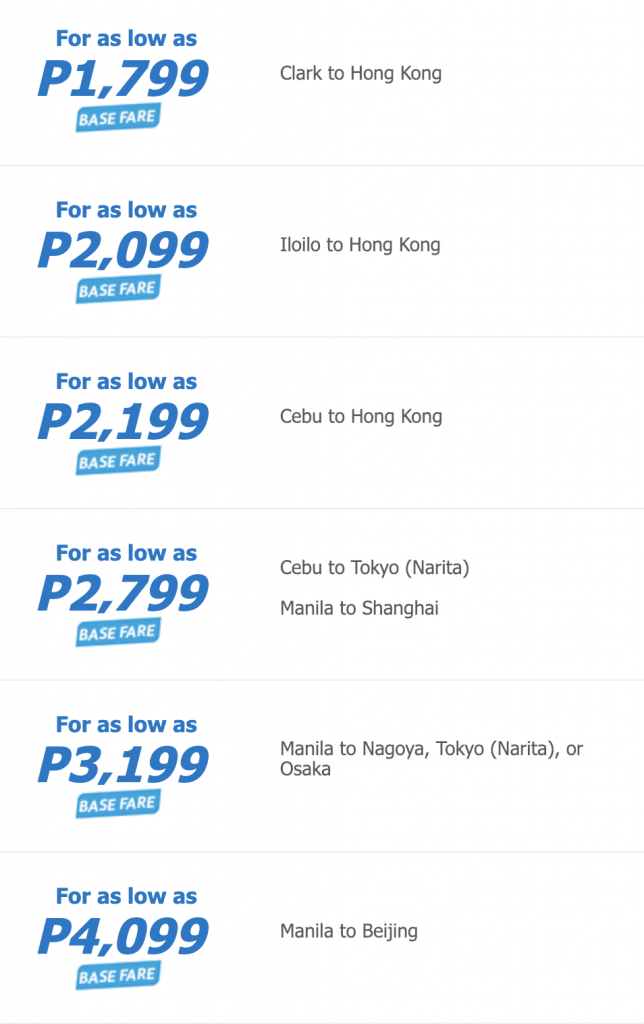The width and height of the screenshot is (644, 1024).
Task: Click the BASE FARE badge under P2,099
Action: pos(118,290)
